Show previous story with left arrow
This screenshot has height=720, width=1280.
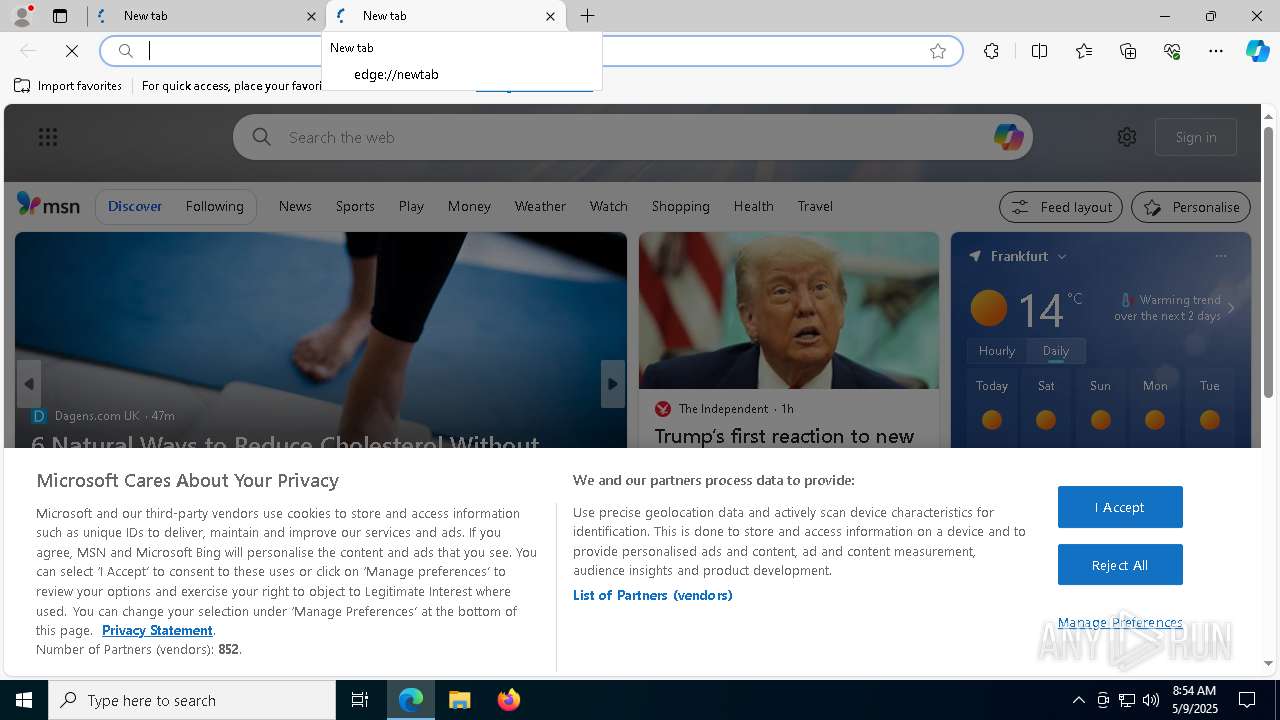click(29, 384)
